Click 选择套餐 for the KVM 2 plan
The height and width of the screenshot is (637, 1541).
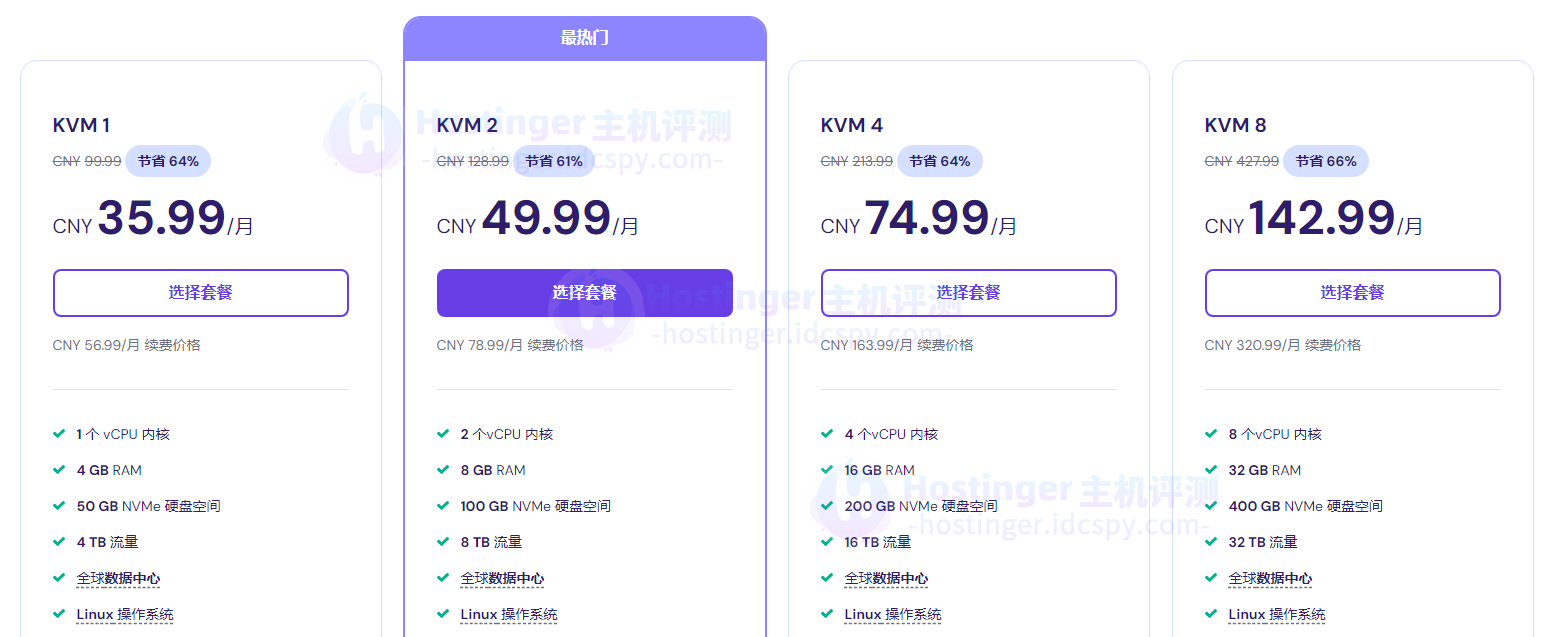pos(584,292)
